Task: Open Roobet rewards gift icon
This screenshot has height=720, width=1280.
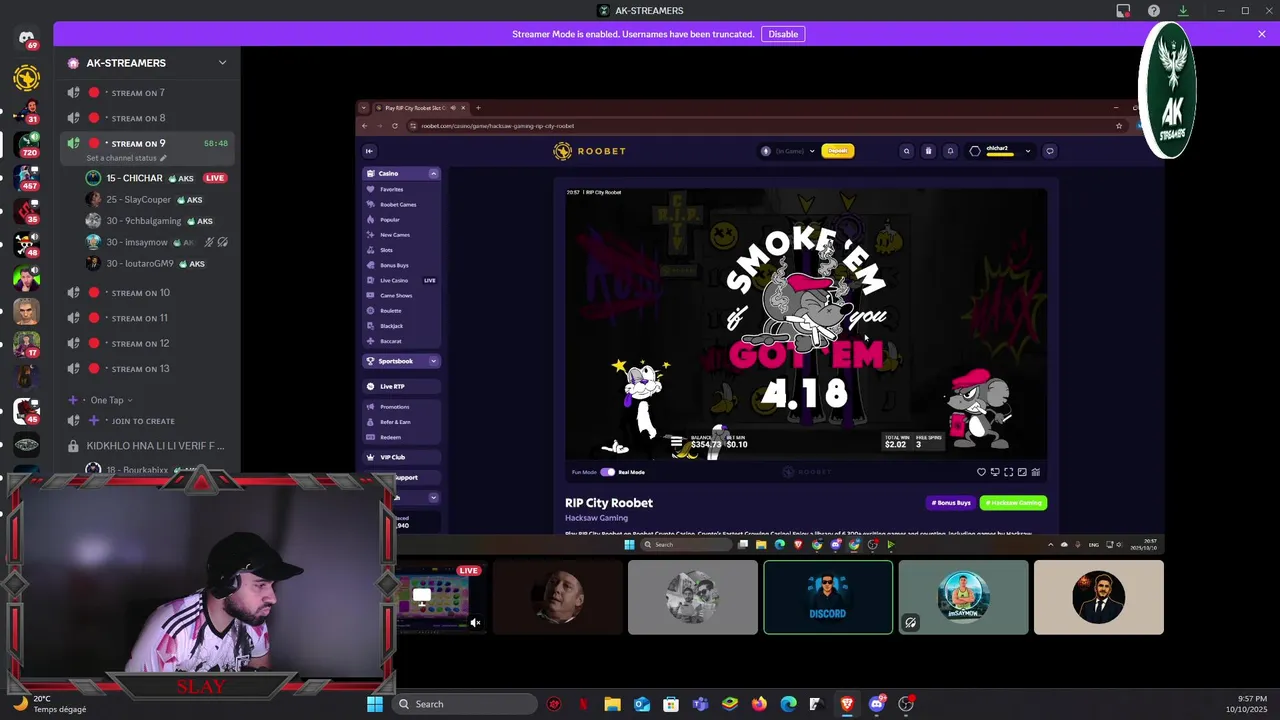Action: click(x=928, y=151)
